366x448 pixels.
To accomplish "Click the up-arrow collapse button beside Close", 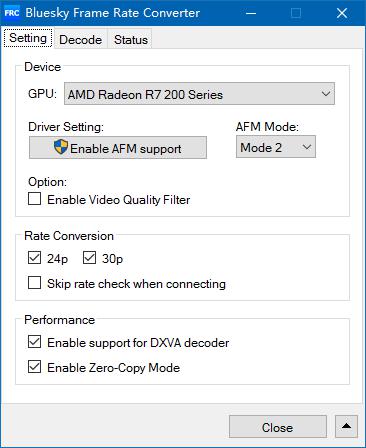I will point(346,426).
